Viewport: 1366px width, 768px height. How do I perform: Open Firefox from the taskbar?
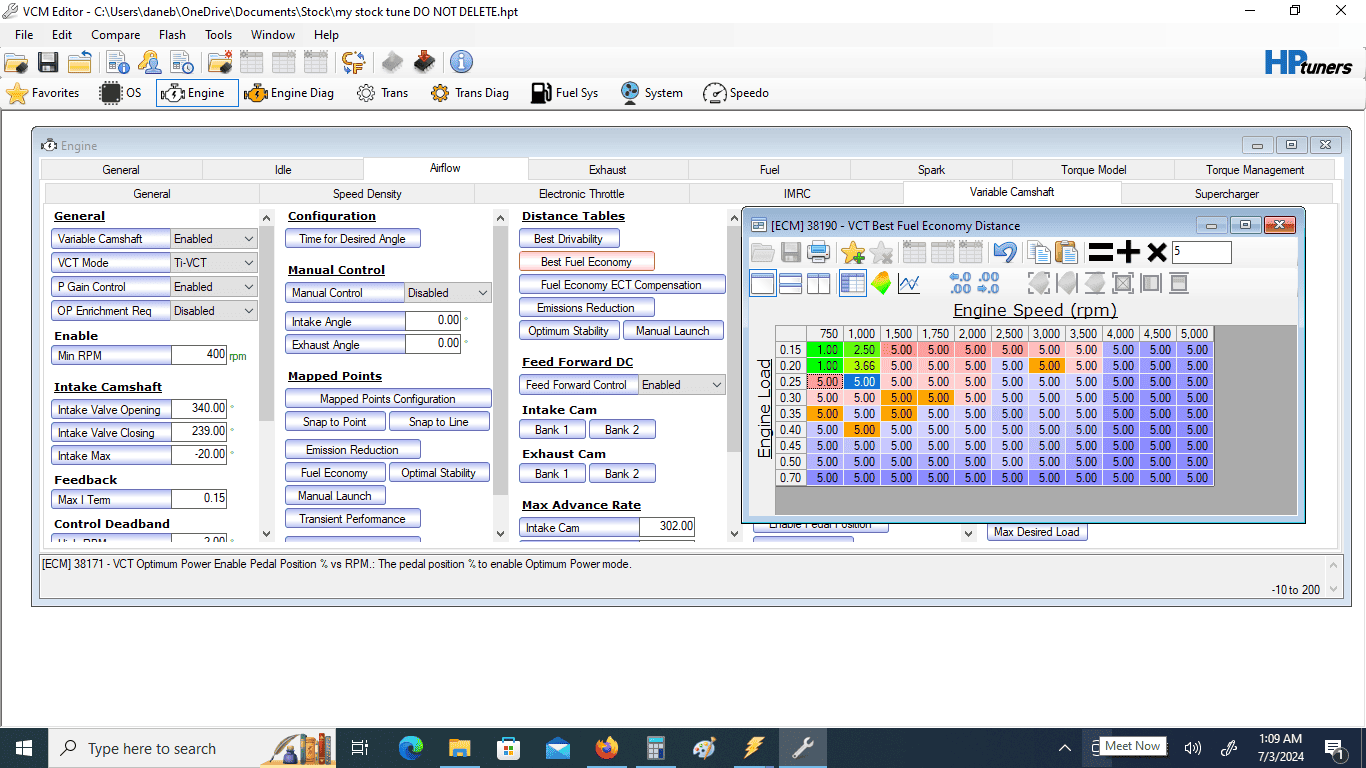pyautogui.click(x=607, y=748)
